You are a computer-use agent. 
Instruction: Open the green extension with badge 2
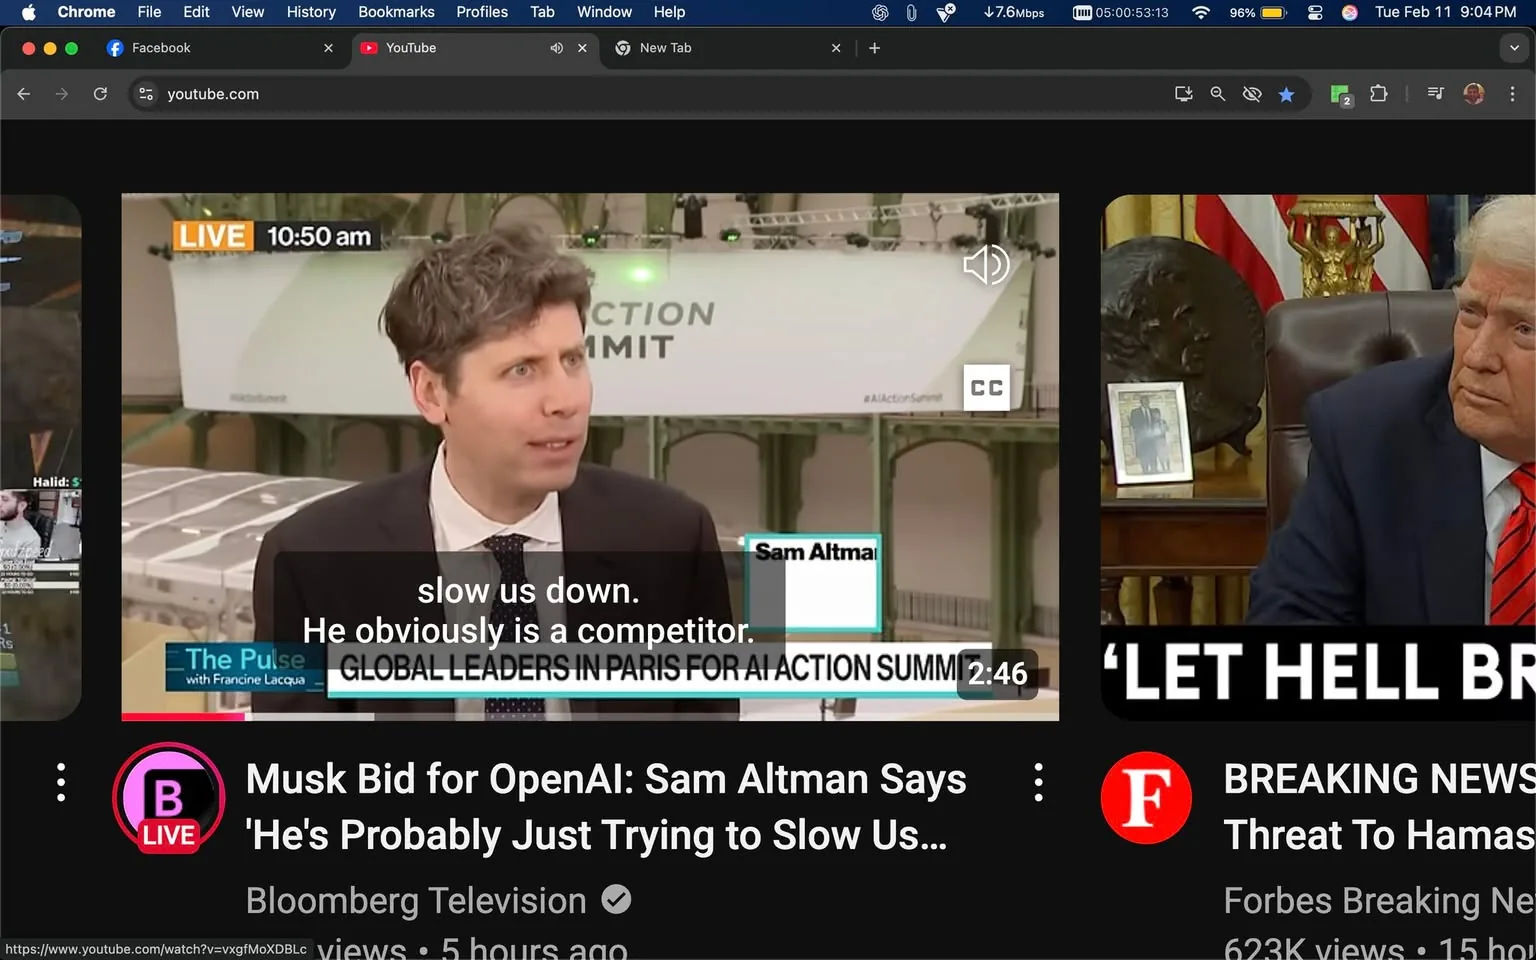pyautogui.click(x=1339, y=93)
